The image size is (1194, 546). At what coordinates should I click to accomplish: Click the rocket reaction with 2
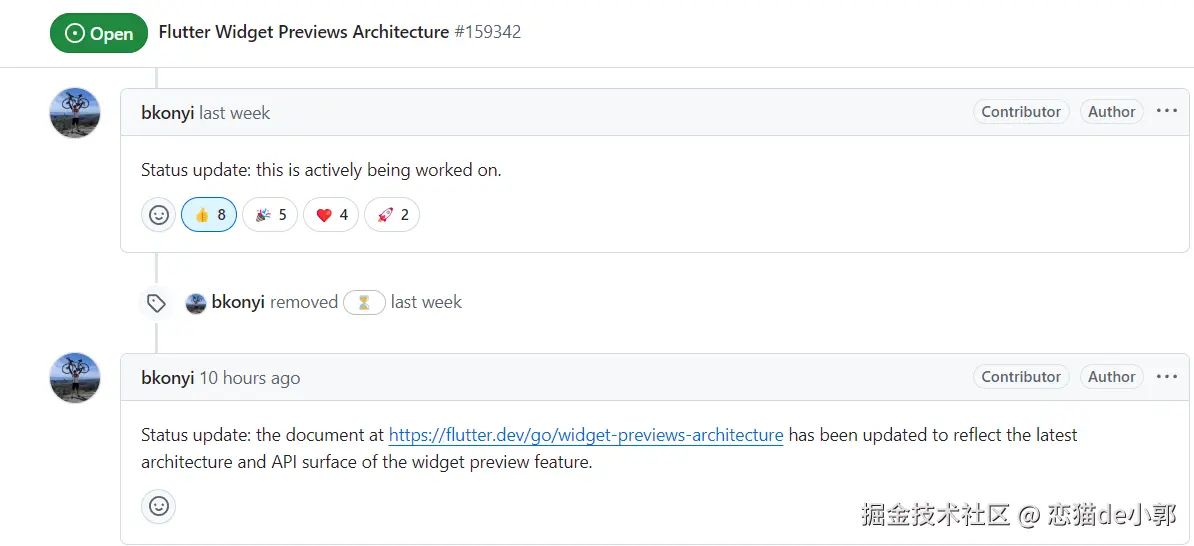[392, 215]
